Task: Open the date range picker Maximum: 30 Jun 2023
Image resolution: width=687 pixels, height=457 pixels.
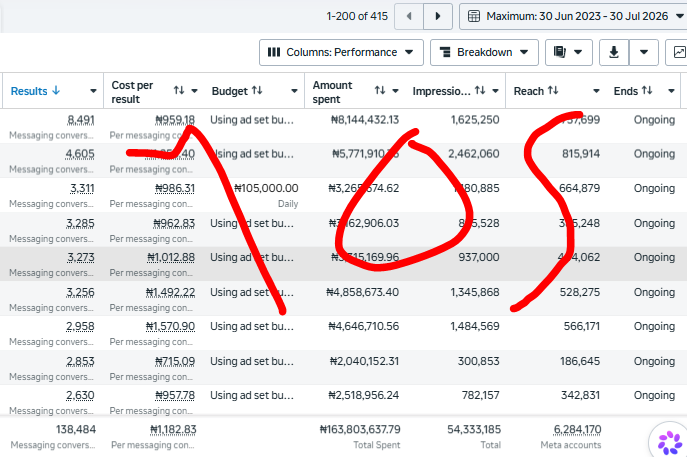Action: coord(575,16)
